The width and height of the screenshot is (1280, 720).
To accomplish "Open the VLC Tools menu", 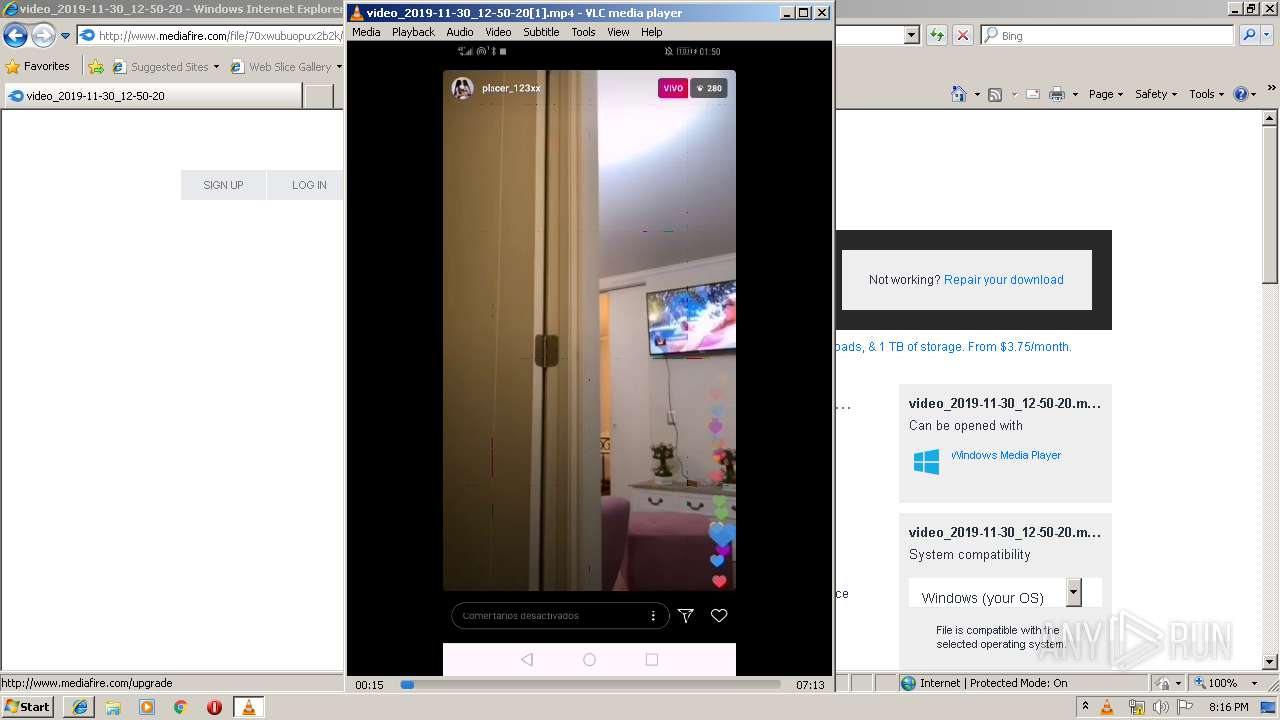I will tap(583, 32).
